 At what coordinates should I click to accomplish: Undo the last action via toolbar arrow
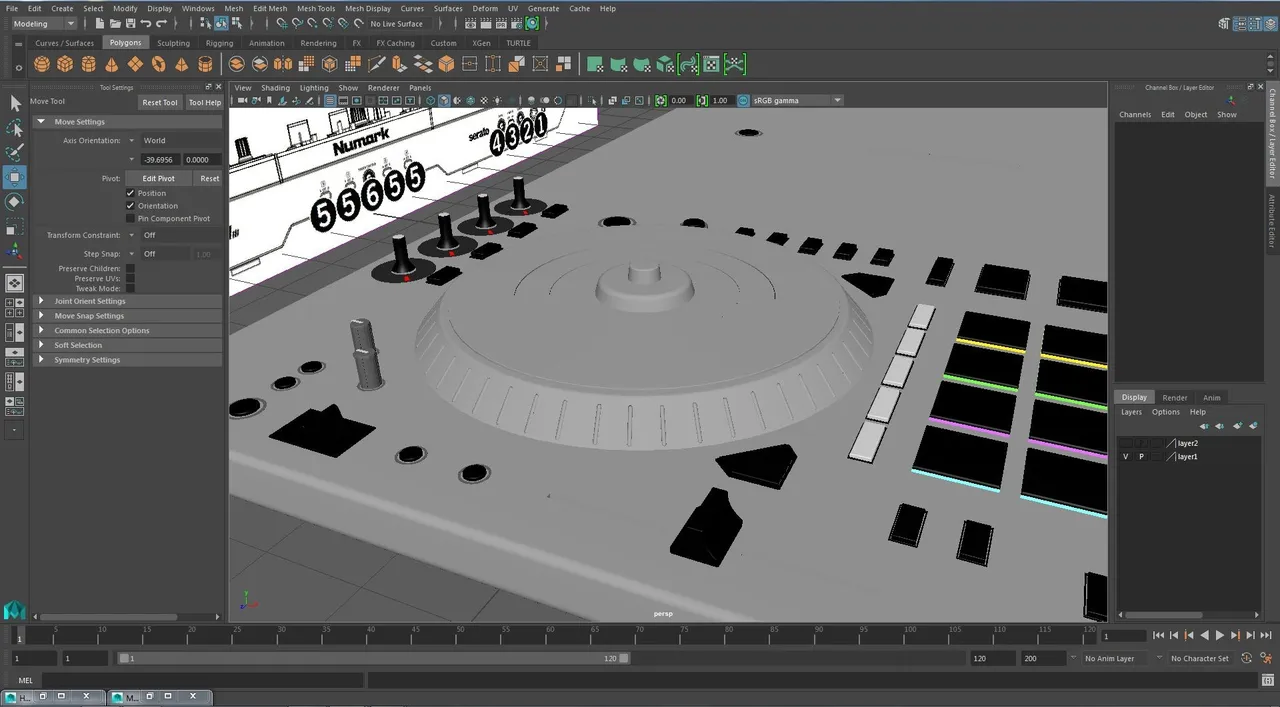[x=146, y=23]
